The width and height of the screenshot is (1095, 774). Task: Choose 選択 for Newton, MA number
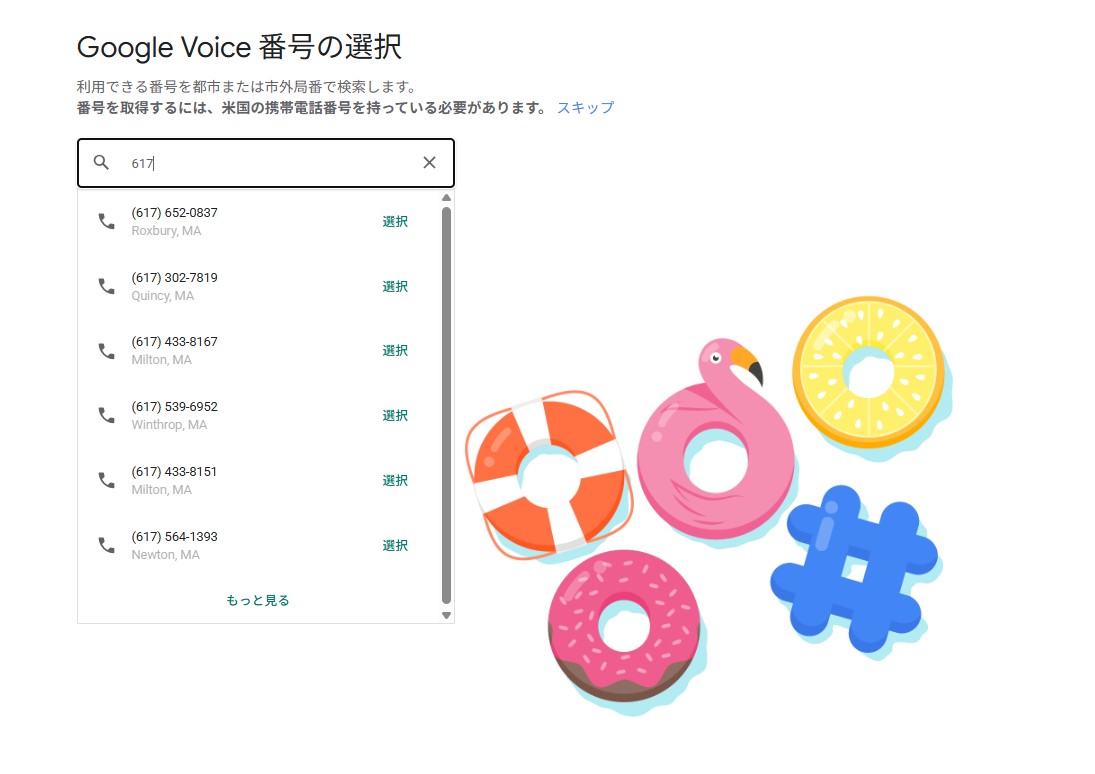(x=395, y=546)
